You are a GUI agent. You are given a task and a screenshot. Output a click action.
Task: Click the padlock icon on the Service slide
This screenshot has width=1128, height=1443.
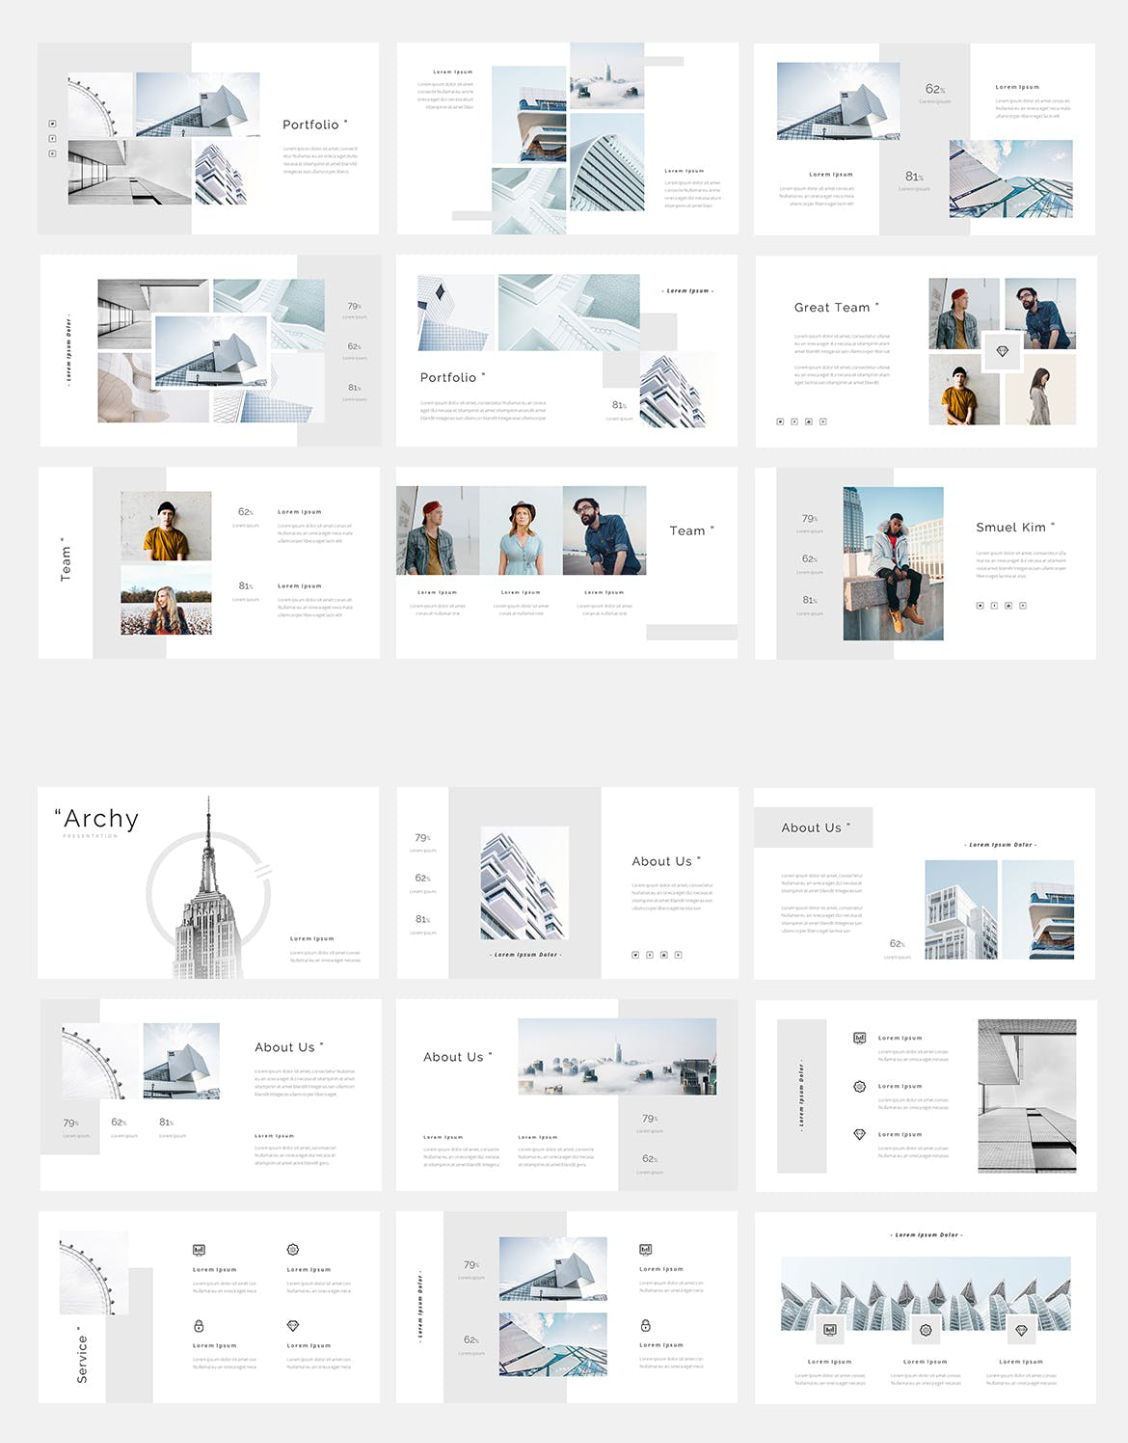click(x=199, y=1326)
